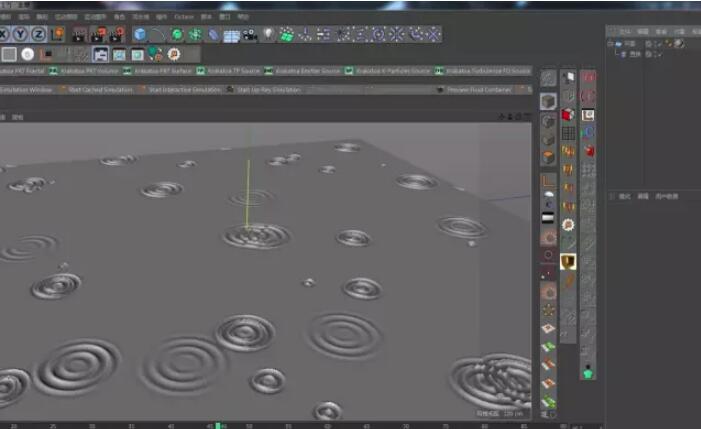Viewport: 701px width, 429px height.
Task: Click the Coordinate System icon beside Z
Action: tap(58, 34)
